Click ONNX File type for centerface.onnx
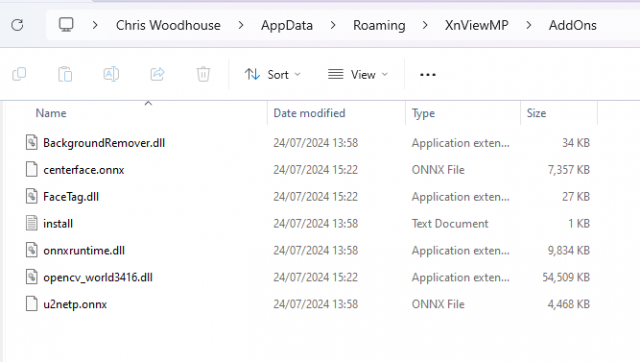640x362 pixels. [438, 170]
